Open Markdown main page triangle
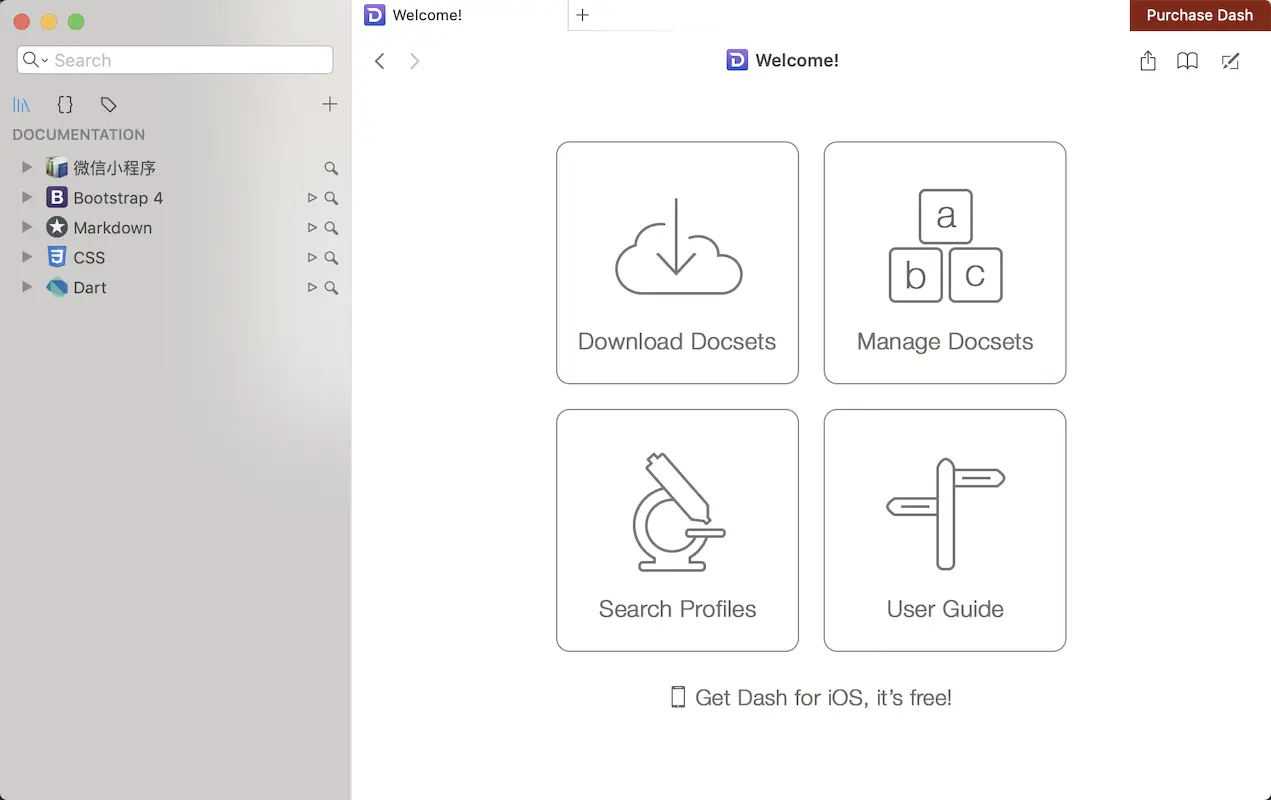The width and height of the screenshot is (1271, 800). 312,228
